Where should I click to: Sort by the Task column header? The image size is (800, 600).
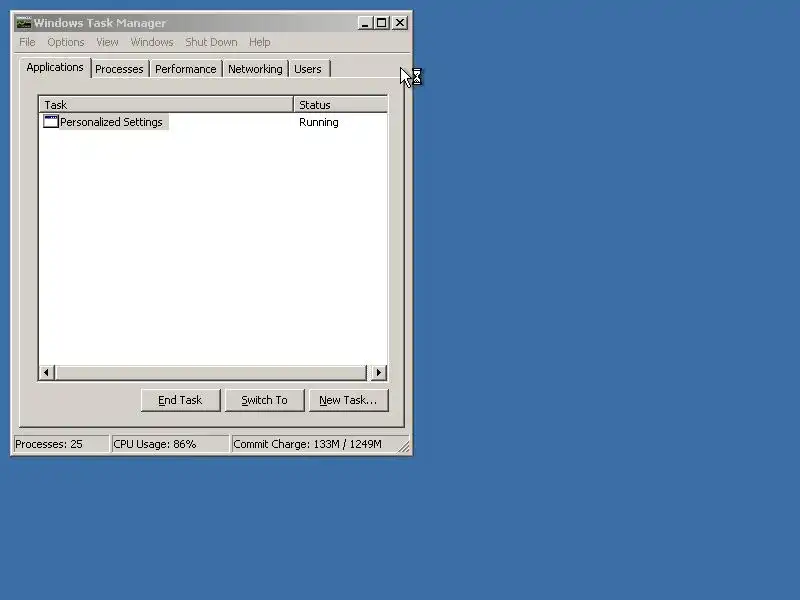click(x=166, y=105)
